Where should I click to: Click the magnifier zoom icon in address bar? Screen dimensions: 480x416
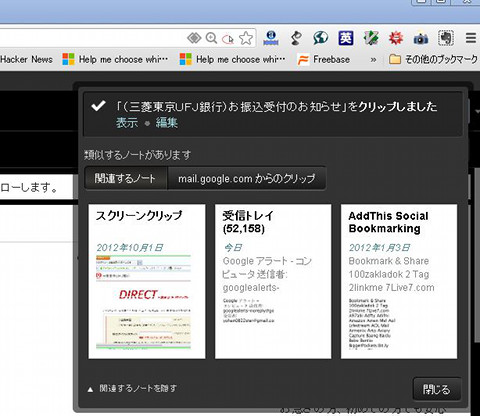pyautogui.click(x=211, y=38)
